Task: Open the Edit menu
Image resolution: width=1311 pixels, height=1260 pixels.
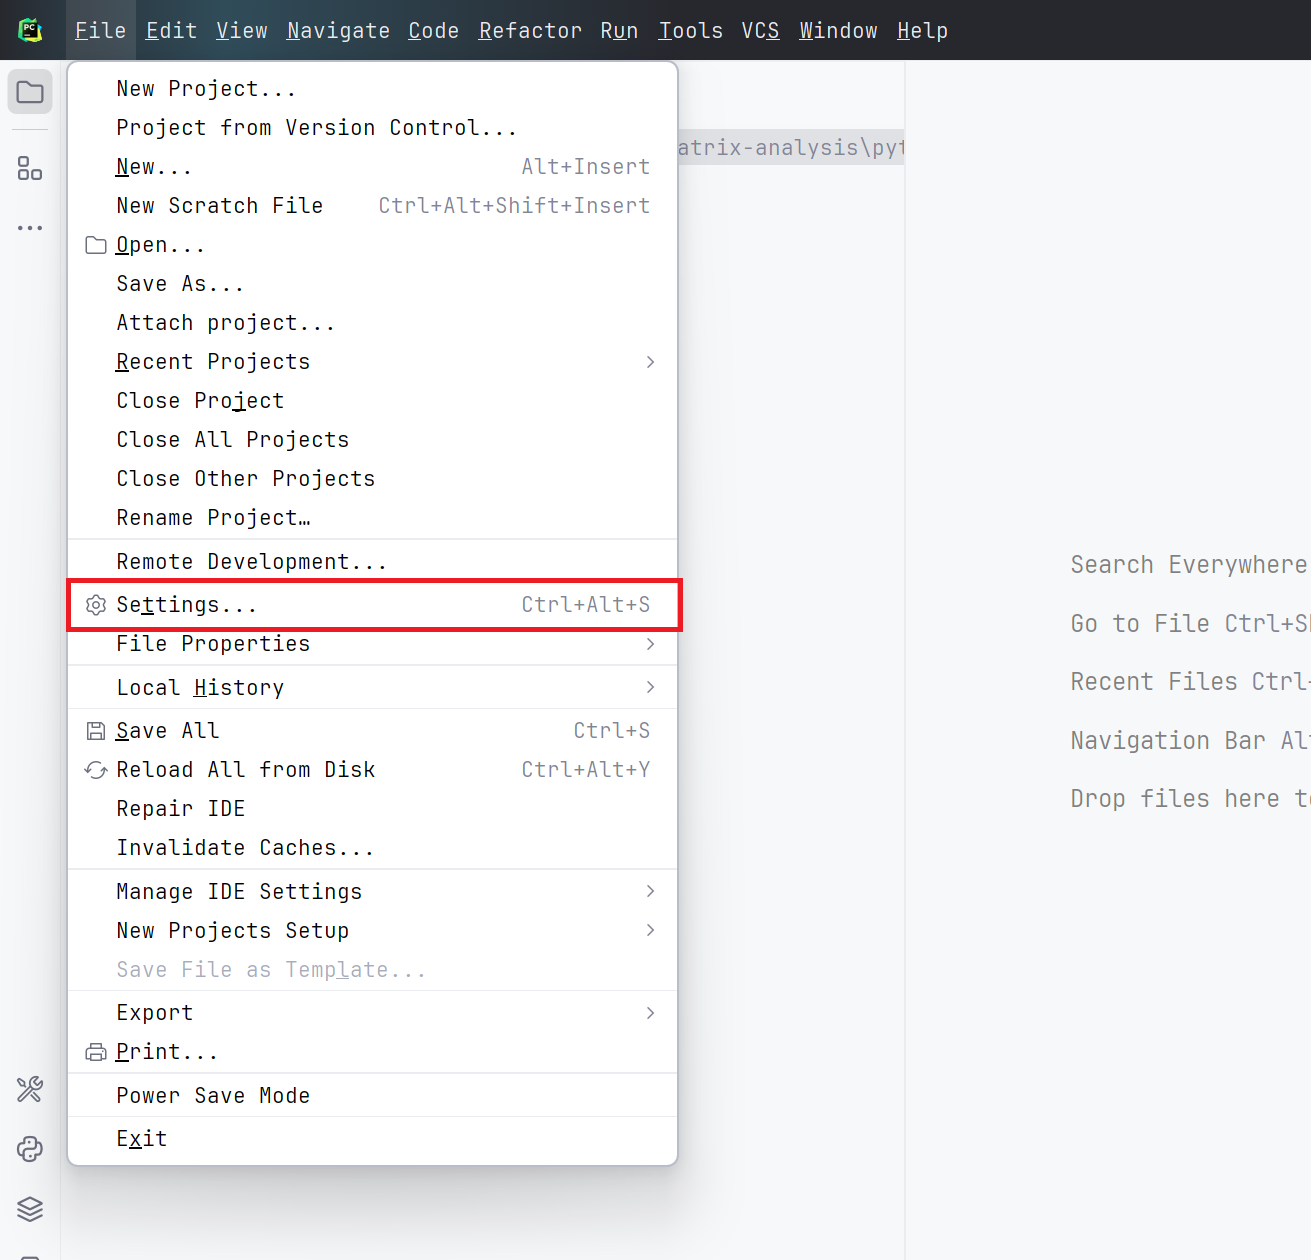Action: point(172,31)
